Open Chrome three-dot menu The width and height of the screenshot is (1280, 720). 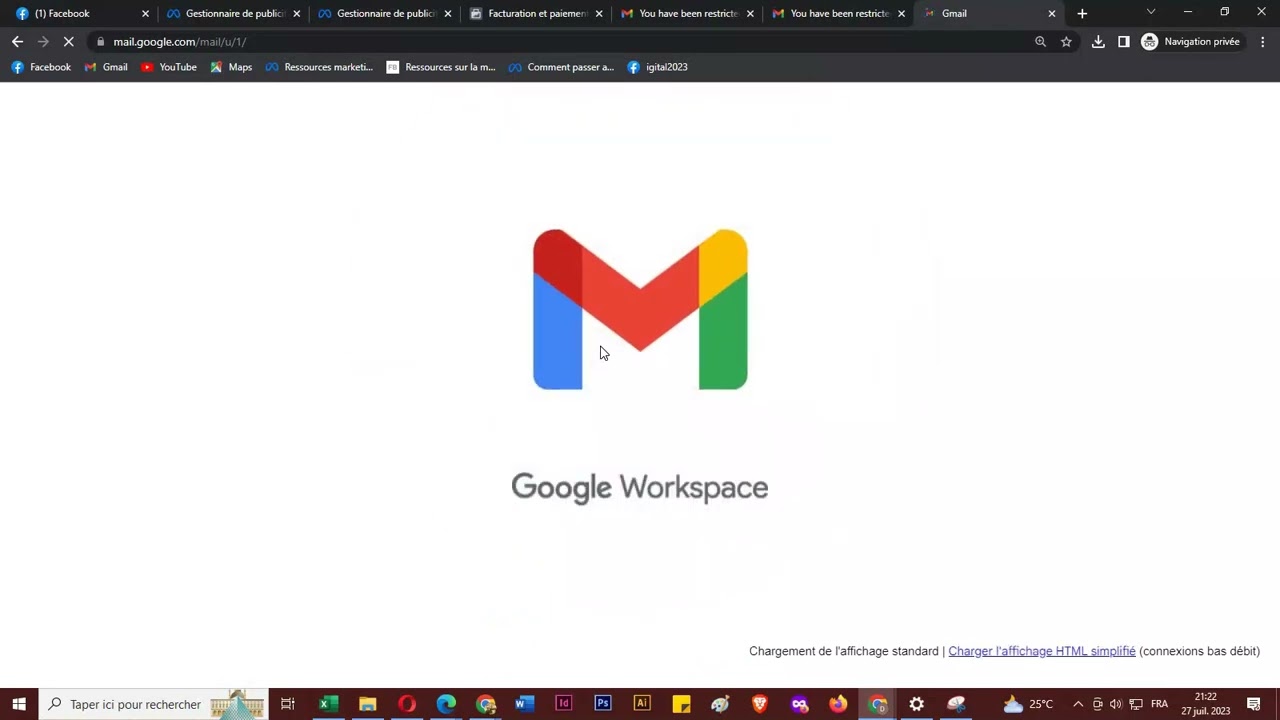1263,42
